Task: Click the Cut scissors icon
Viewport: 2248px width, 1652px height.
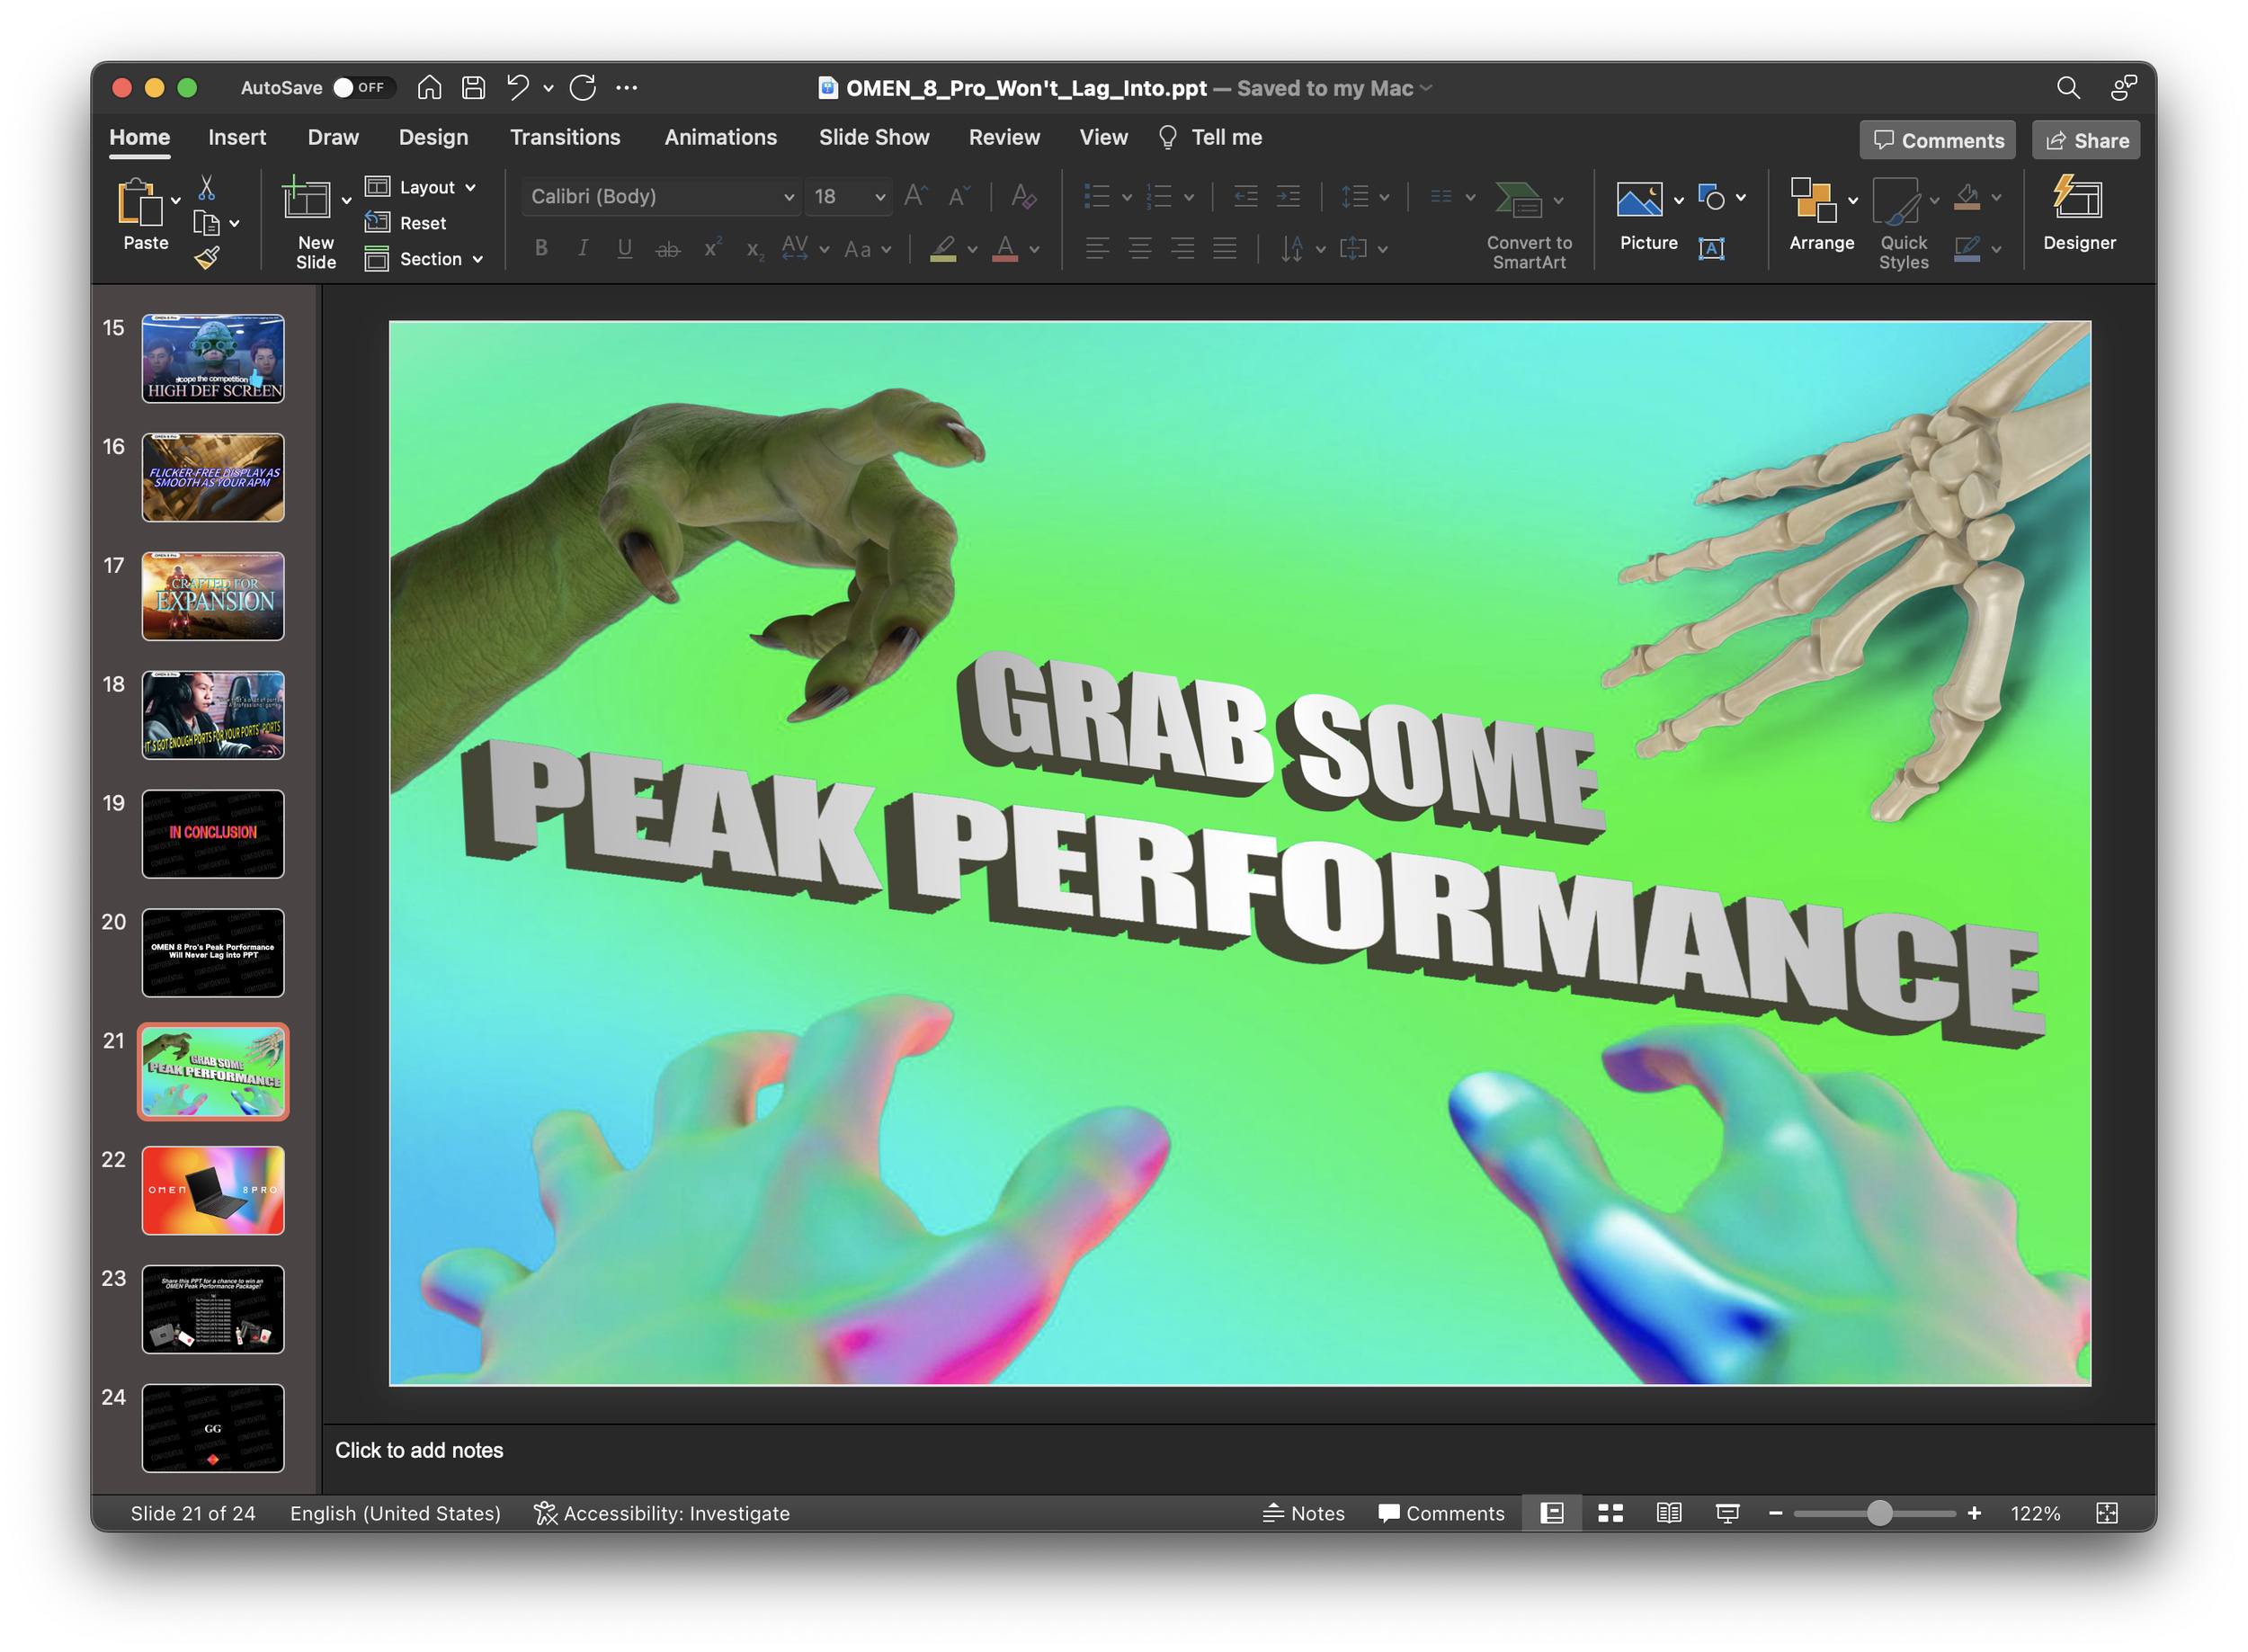Action: (x=207, y=187)
